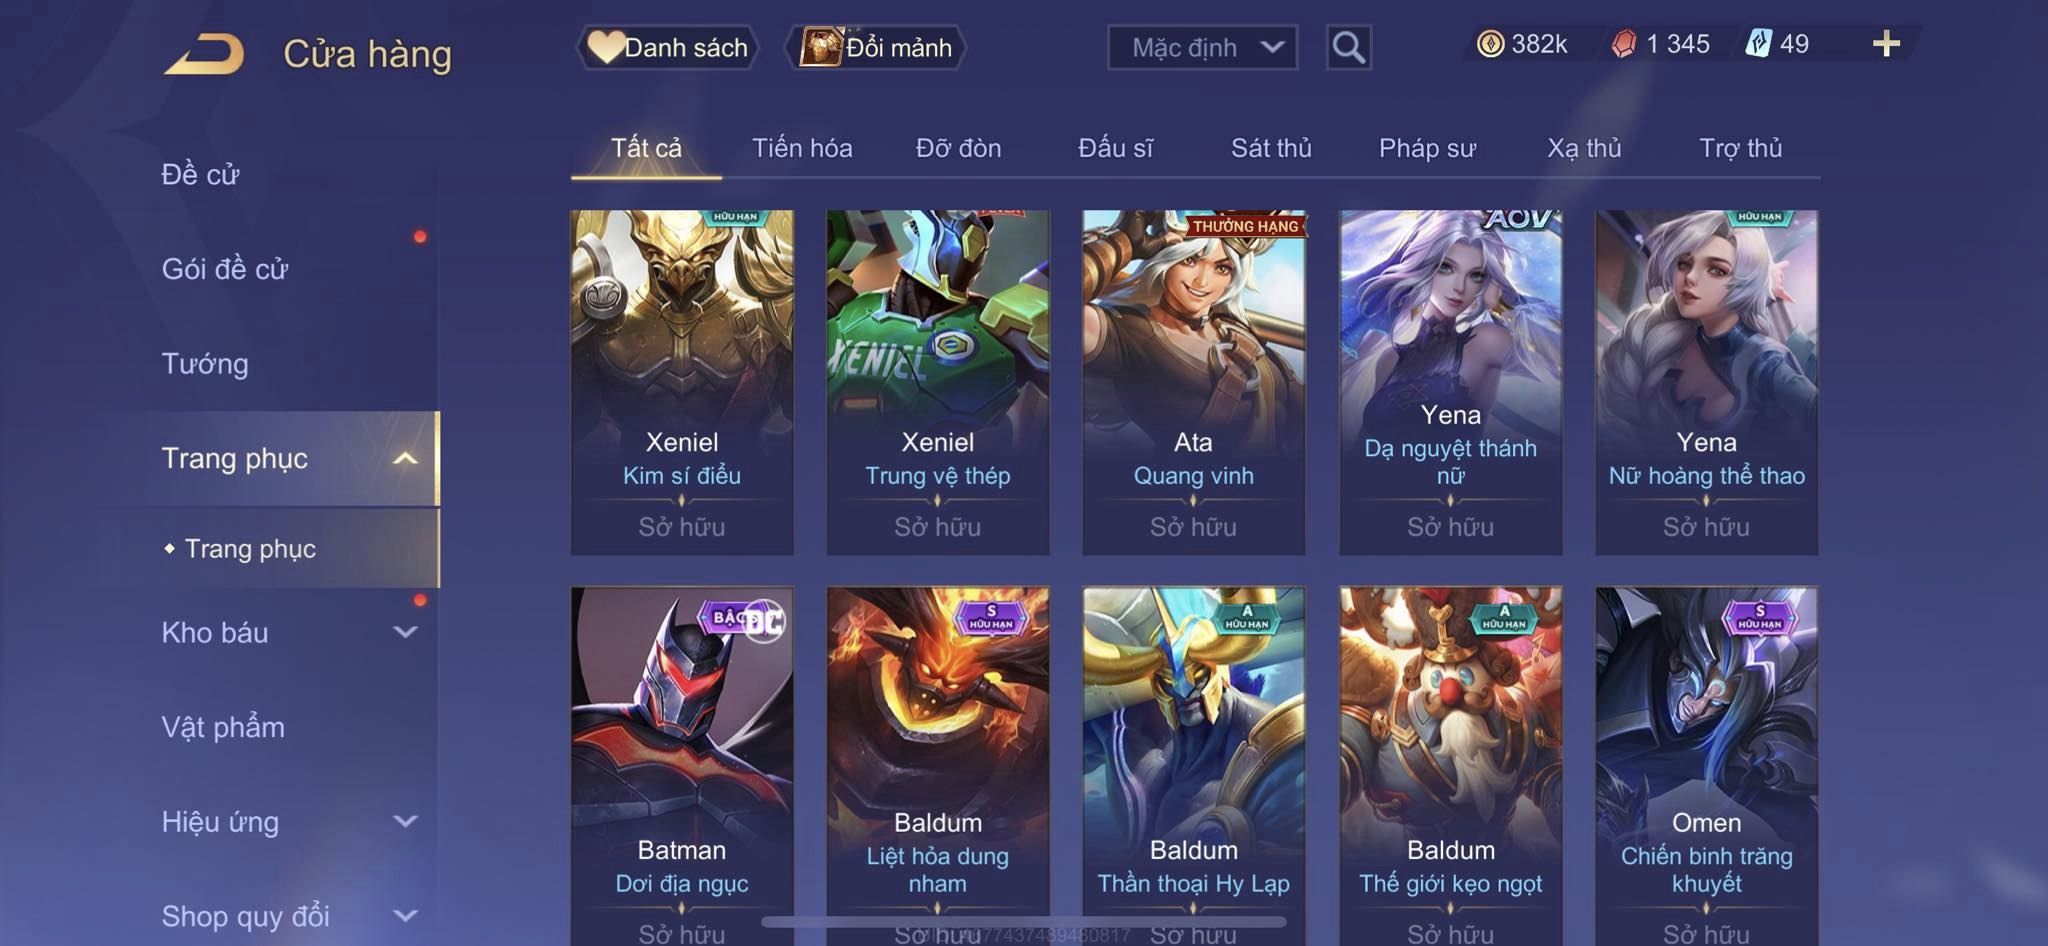Open the Mặc định sort dropdown
2048x946 pixels.
pos(1202,47)
